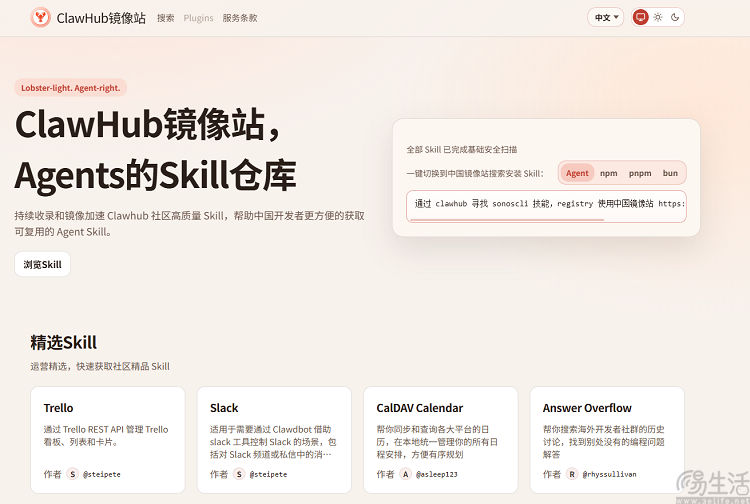Open the CalDAV Calendar skill card

click(x=441, y=440)
